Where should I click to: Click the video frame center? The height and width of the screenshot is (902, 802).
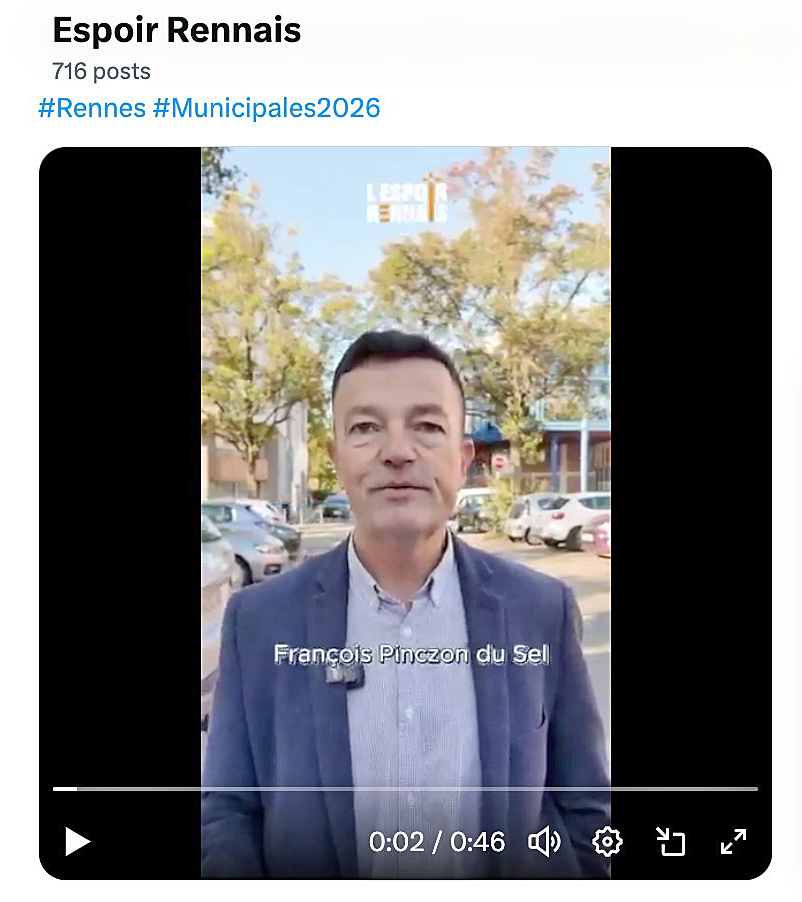tap(406, 513)
